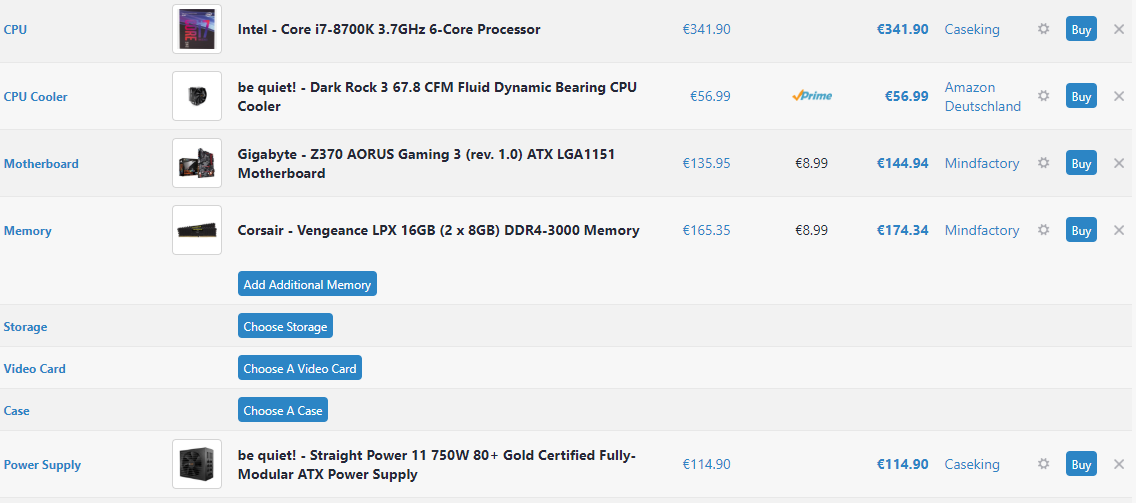Image resolution: width=1136 pixels, height=503 pixels.
Task: Click the Amazon Prime logo in the CPU Cooler row
Action: (811, 96)
